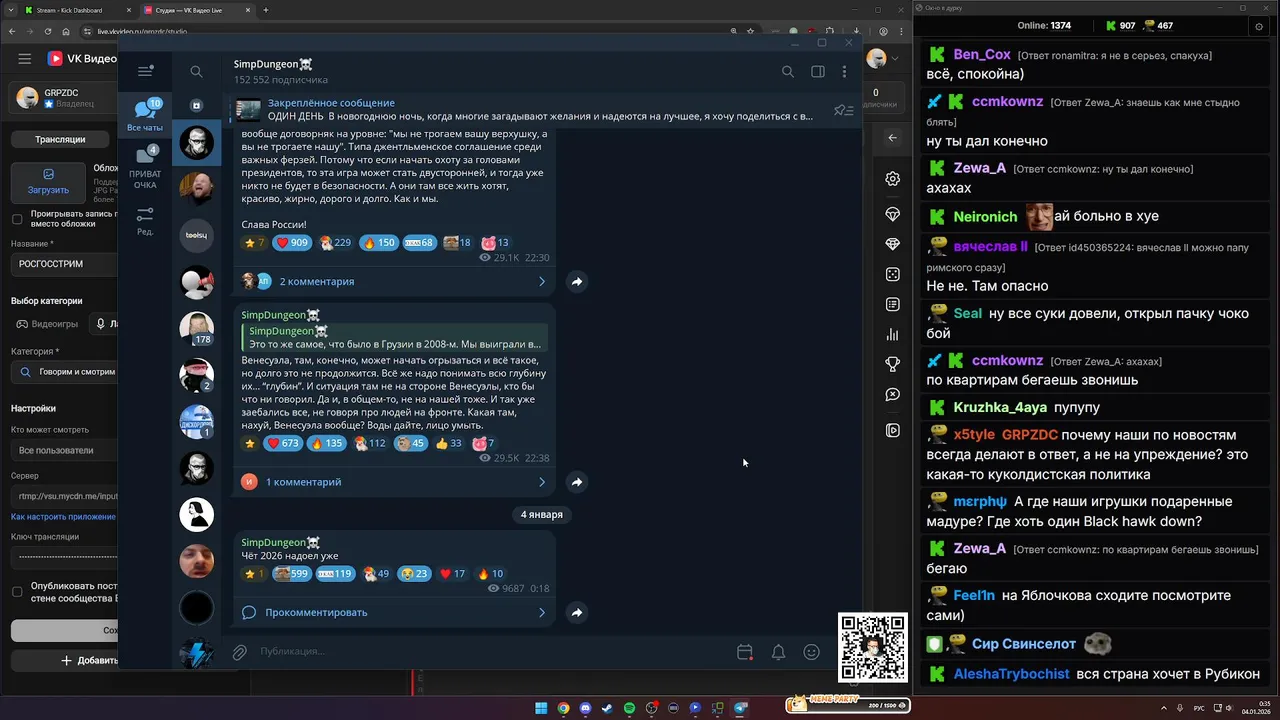Toggle crying 23 reaction on 2026 post
This screenshot has height=720, width=1280.
click(x=413, y=574)
